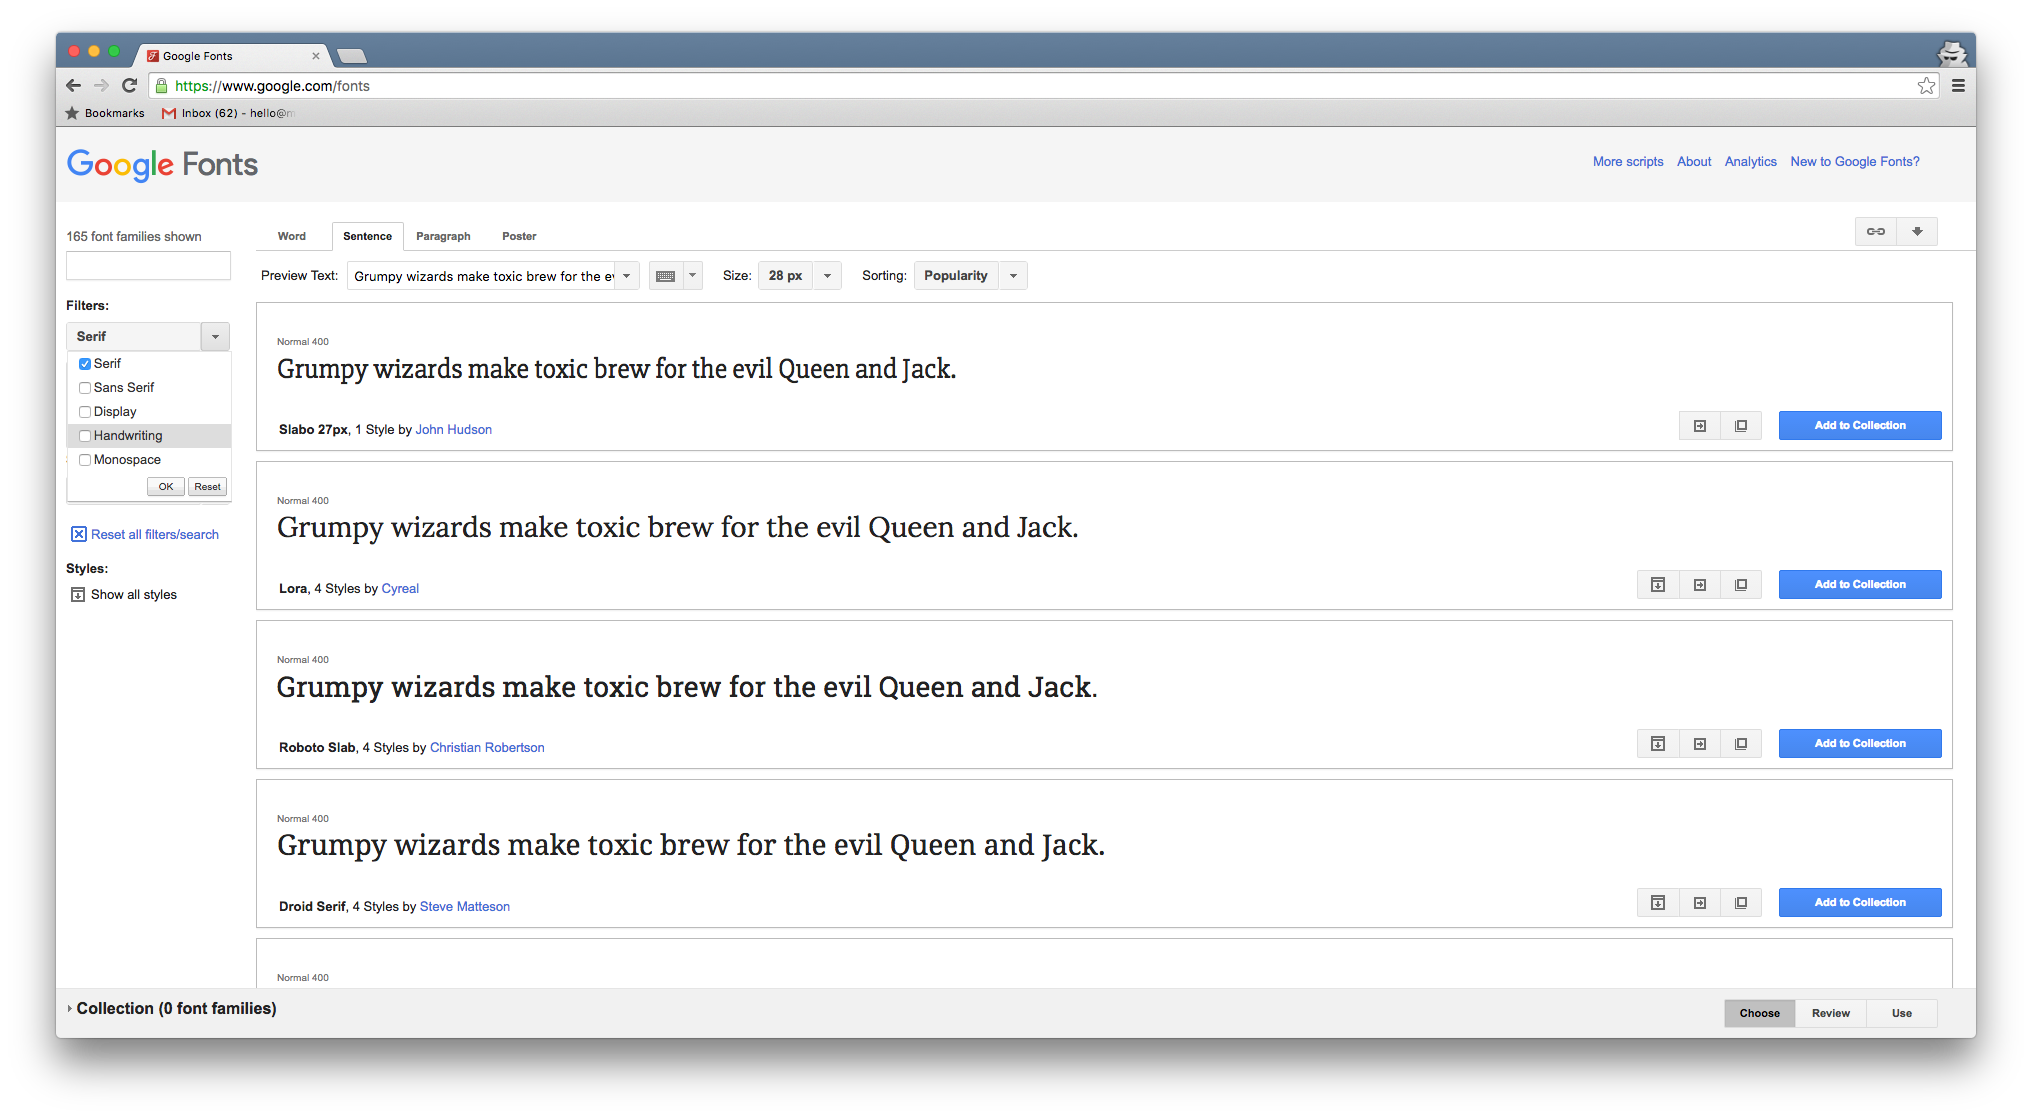Click the Show all styles sidebar icon
The width and height of the screenshot is (2032, 1118).
pos(78,595)
